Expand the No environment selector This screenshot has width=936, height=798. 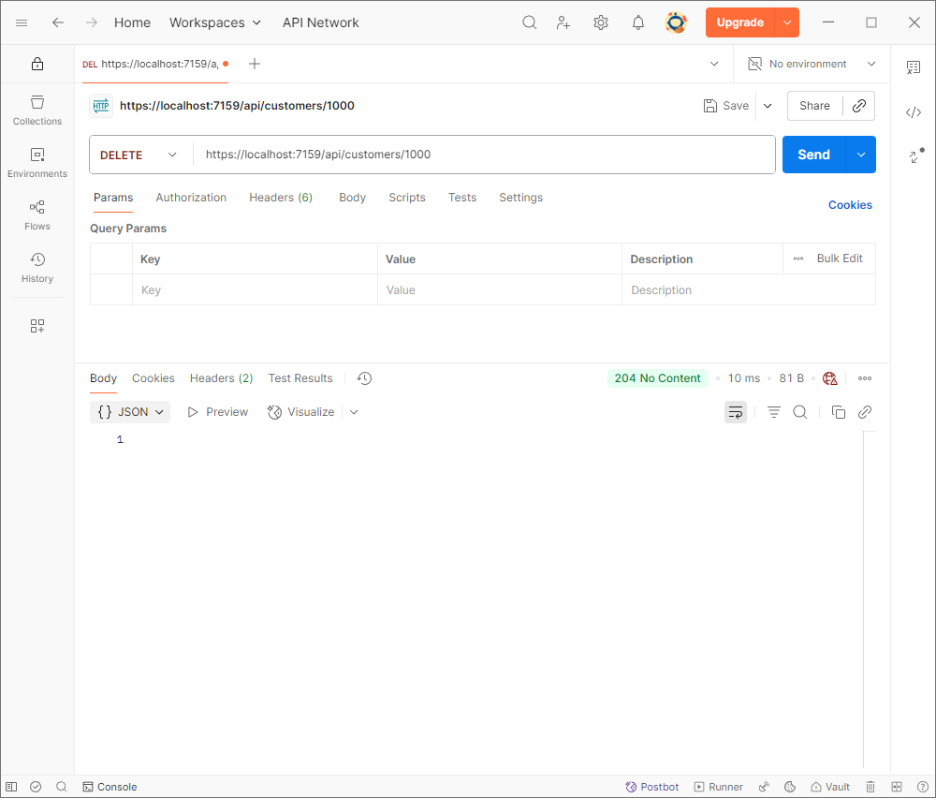[812, 64]
